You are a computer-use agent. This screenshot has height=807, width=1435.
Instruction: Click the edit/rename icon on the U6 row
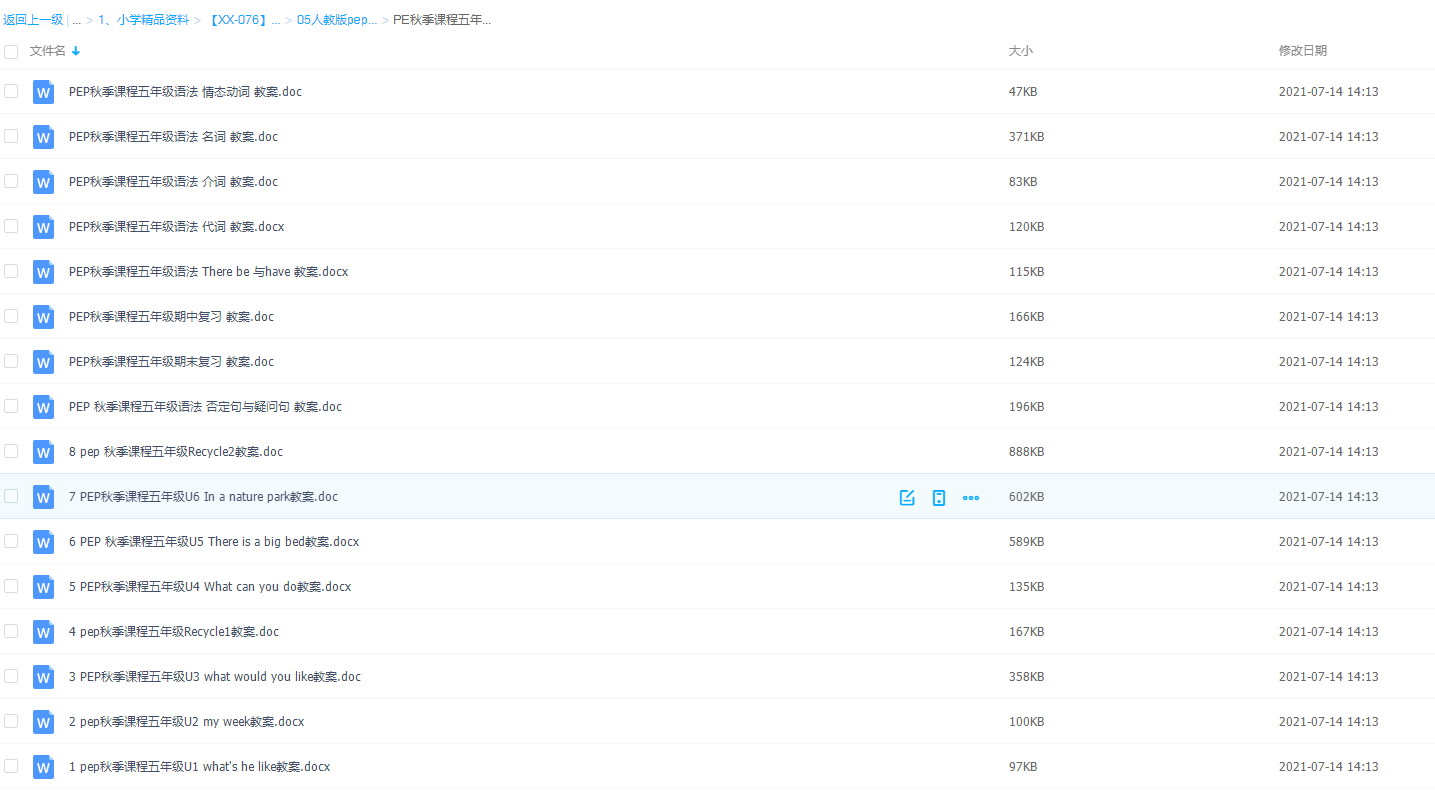point(907,497)
